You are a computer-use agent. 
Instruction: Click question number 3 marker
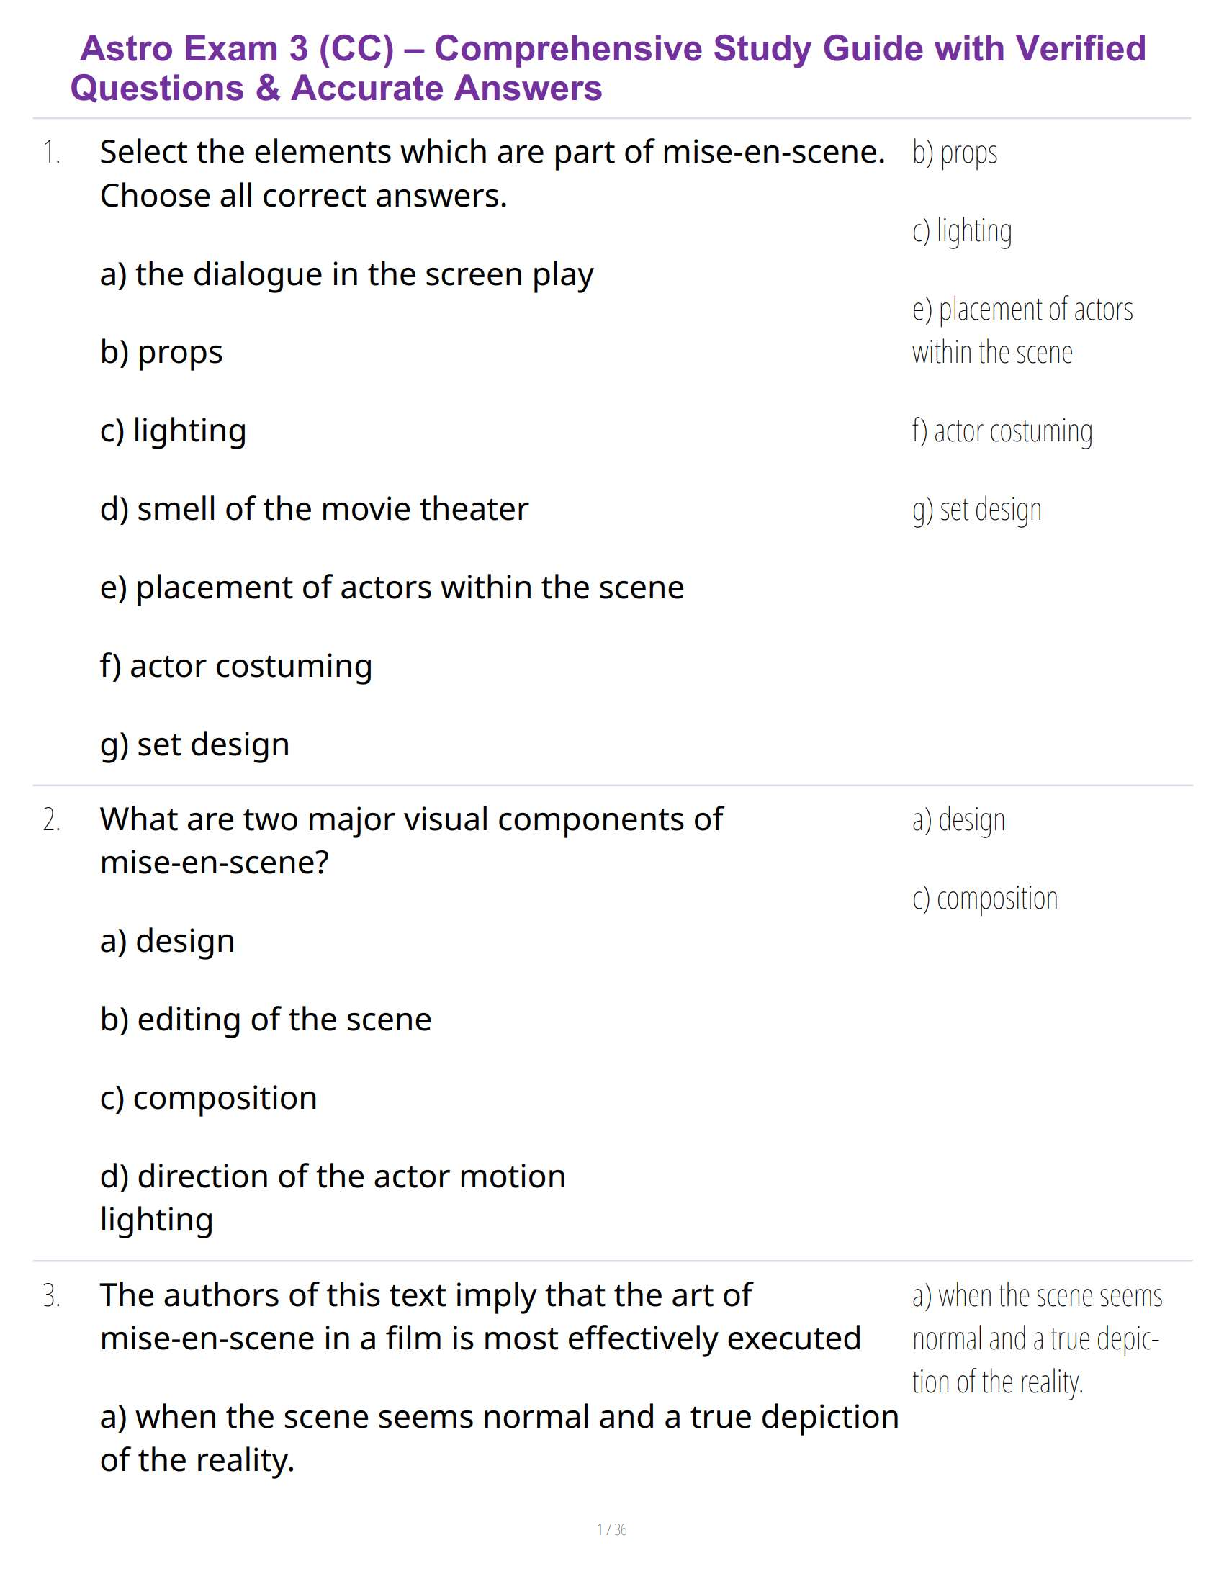tap(52, 1296)
